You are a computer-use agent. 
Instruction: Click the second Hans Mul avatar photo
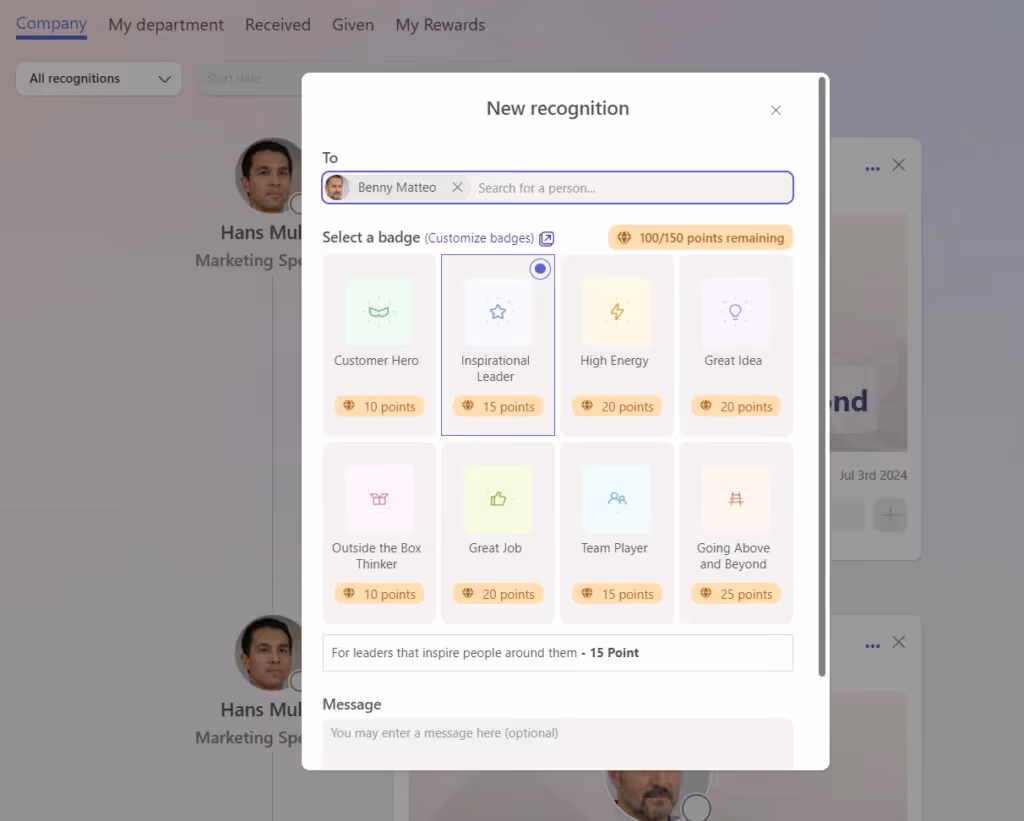pos(269,652)
